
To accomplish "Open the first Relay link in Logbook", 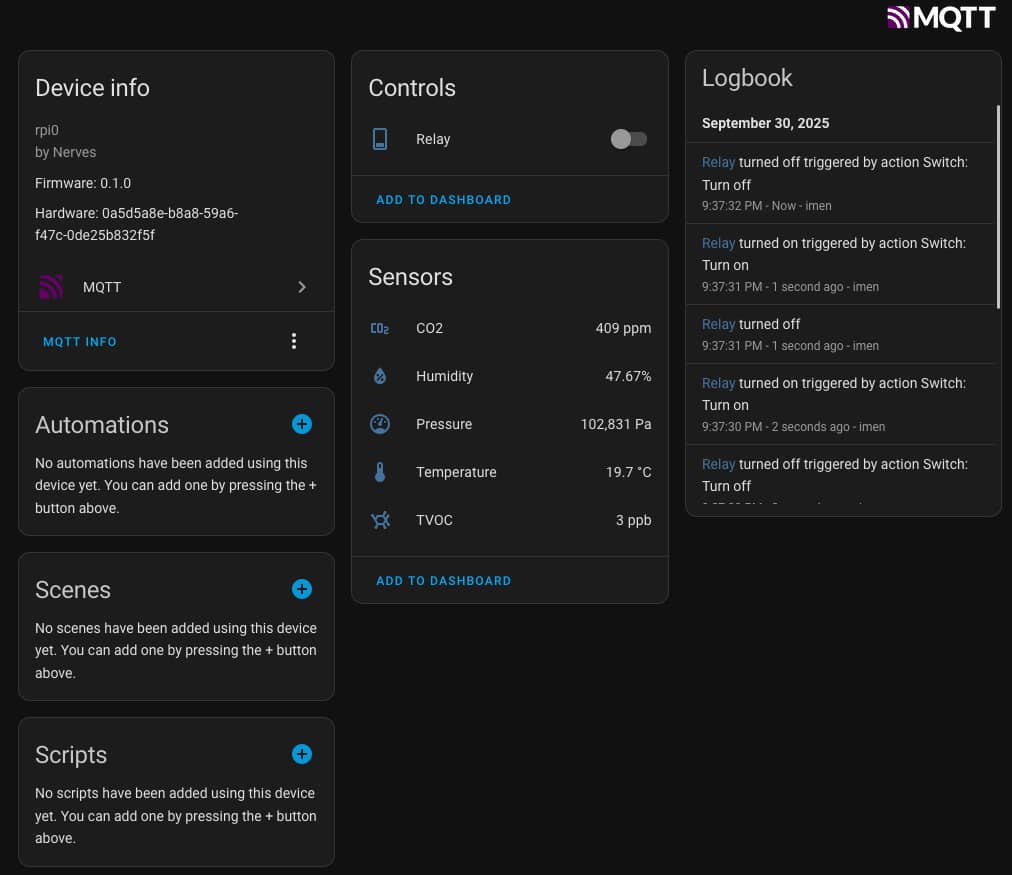I will 718,162.
